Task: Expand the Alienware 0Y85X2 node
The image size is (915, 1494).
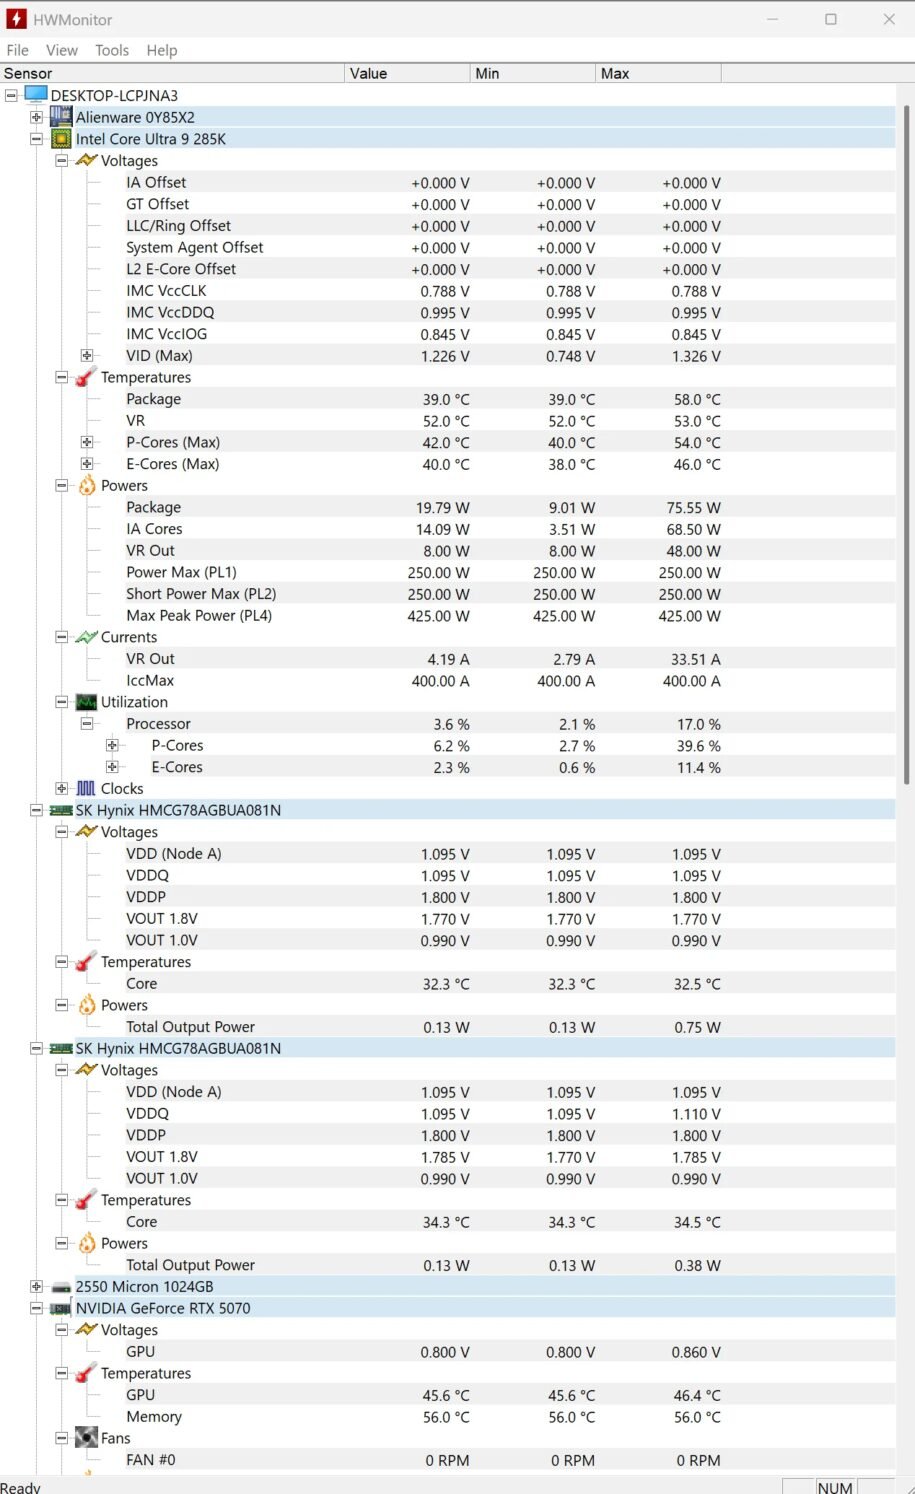Action: point(36,117)
